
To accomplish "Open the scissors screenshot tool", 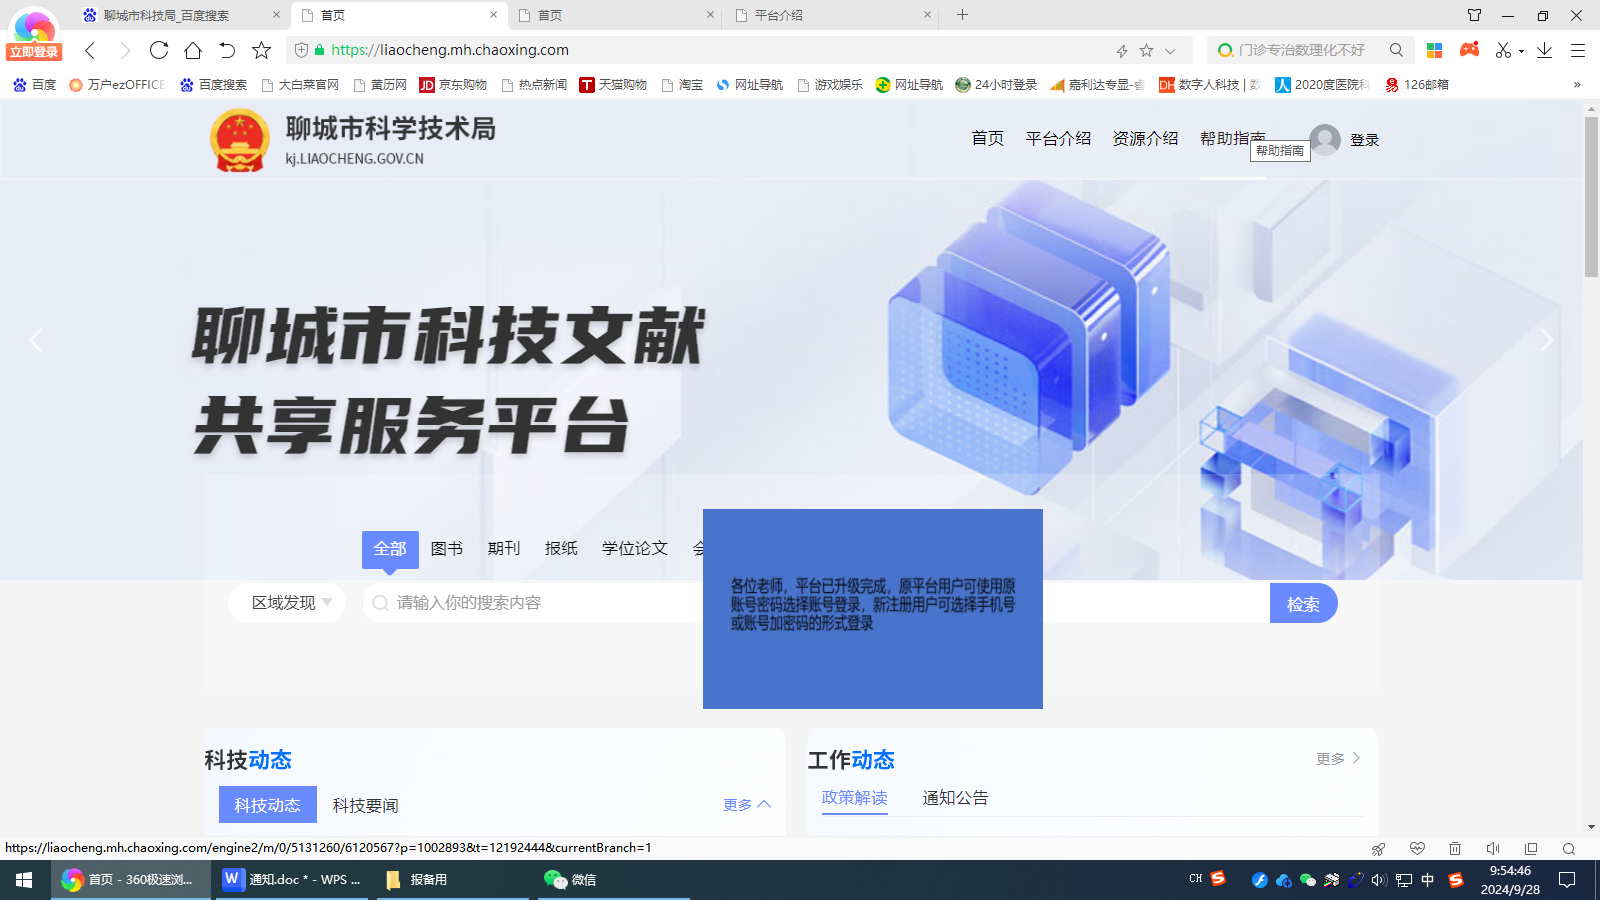I will pos(1503,50).
